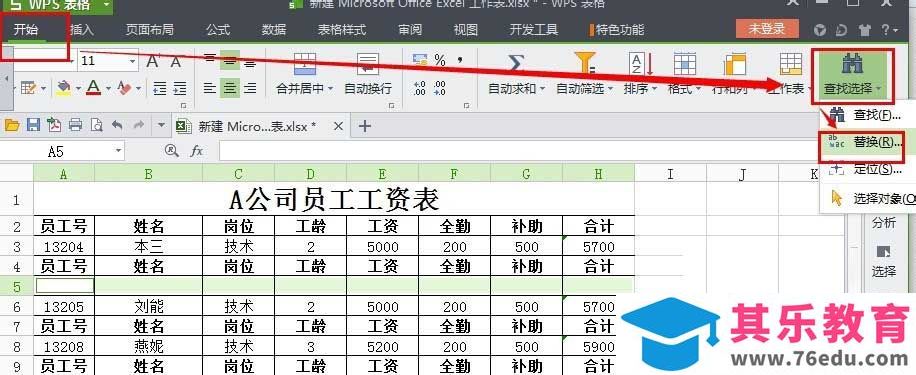This screenshot has height=375, width=916.
Task: Toggle middle vertical alignment
Action: click(x=230, y=60)
